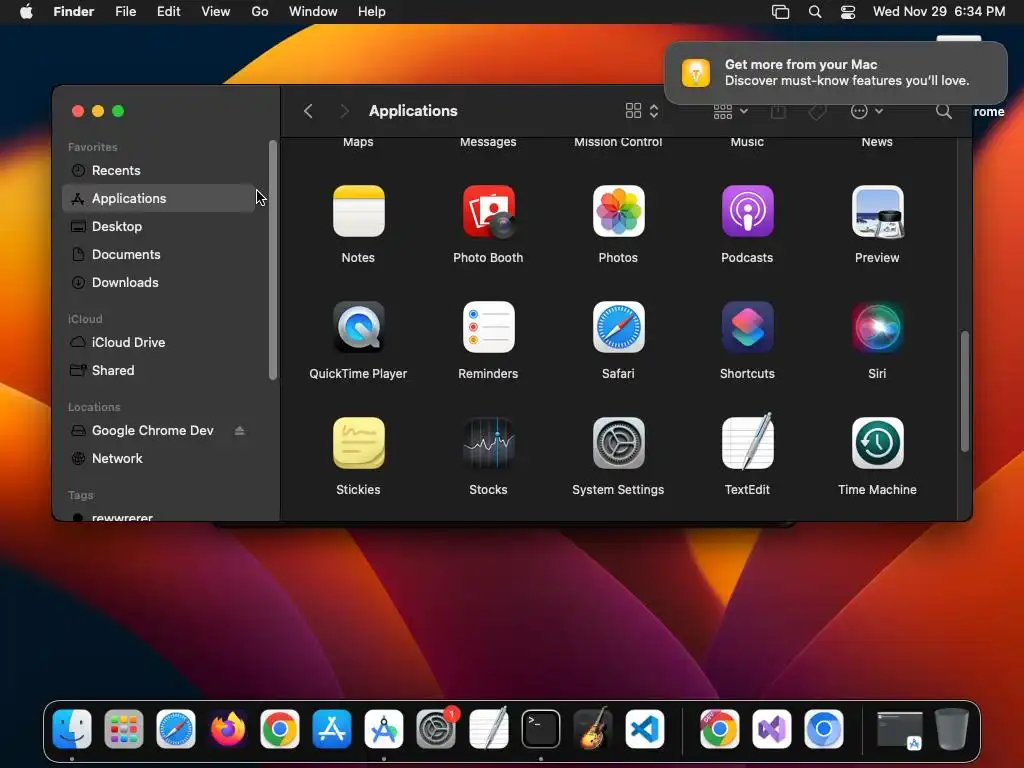1024x768 pixels.
Task: Open the App Store from the Dock
Action: coord(332,729)
